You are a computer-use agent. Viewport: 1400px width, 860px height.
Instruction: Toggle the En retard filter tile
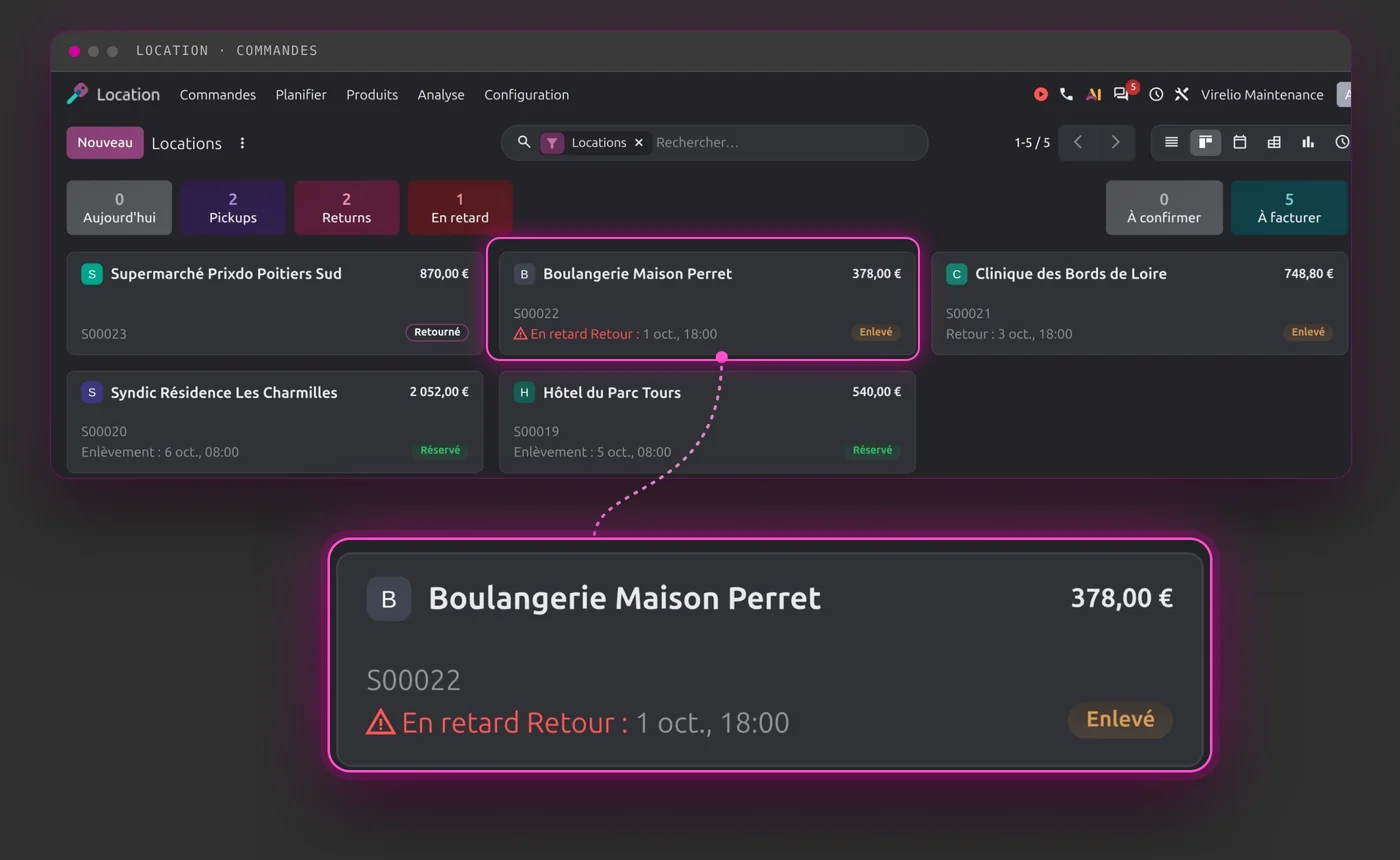pyautogui.click(x=460, y=208)
